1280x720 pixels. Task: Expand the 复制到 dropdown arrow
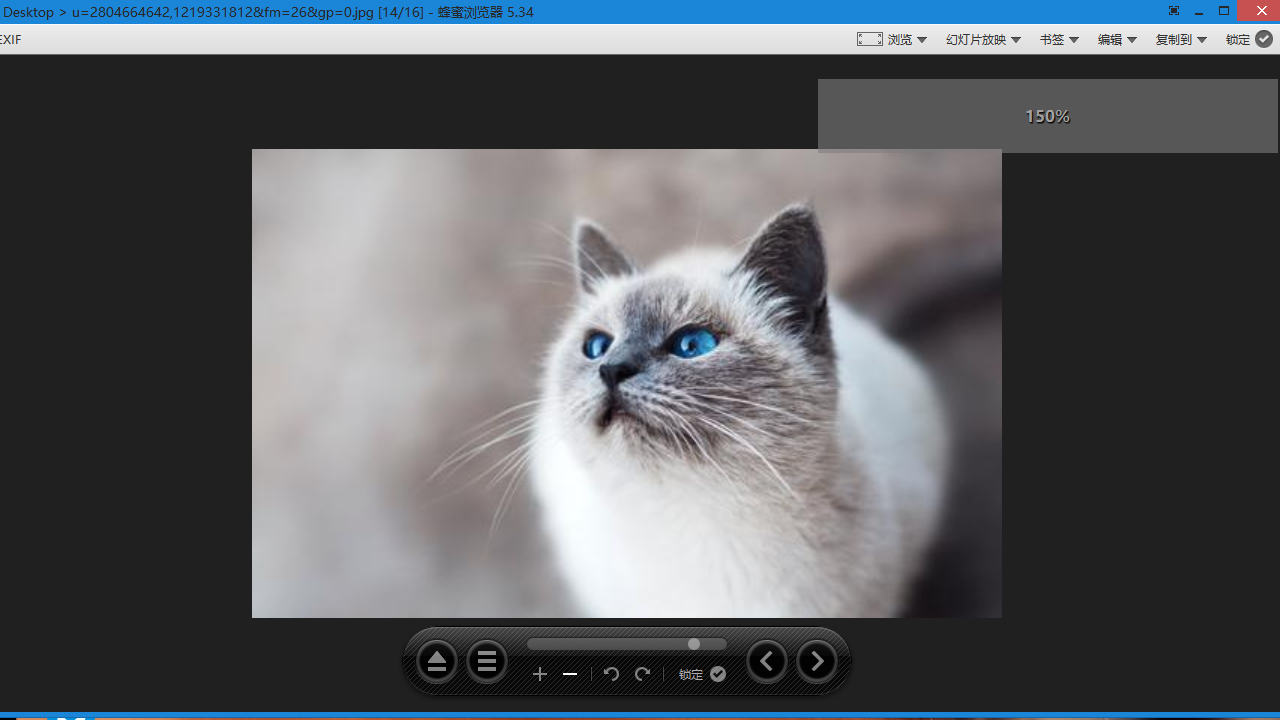coord(1202,40)
